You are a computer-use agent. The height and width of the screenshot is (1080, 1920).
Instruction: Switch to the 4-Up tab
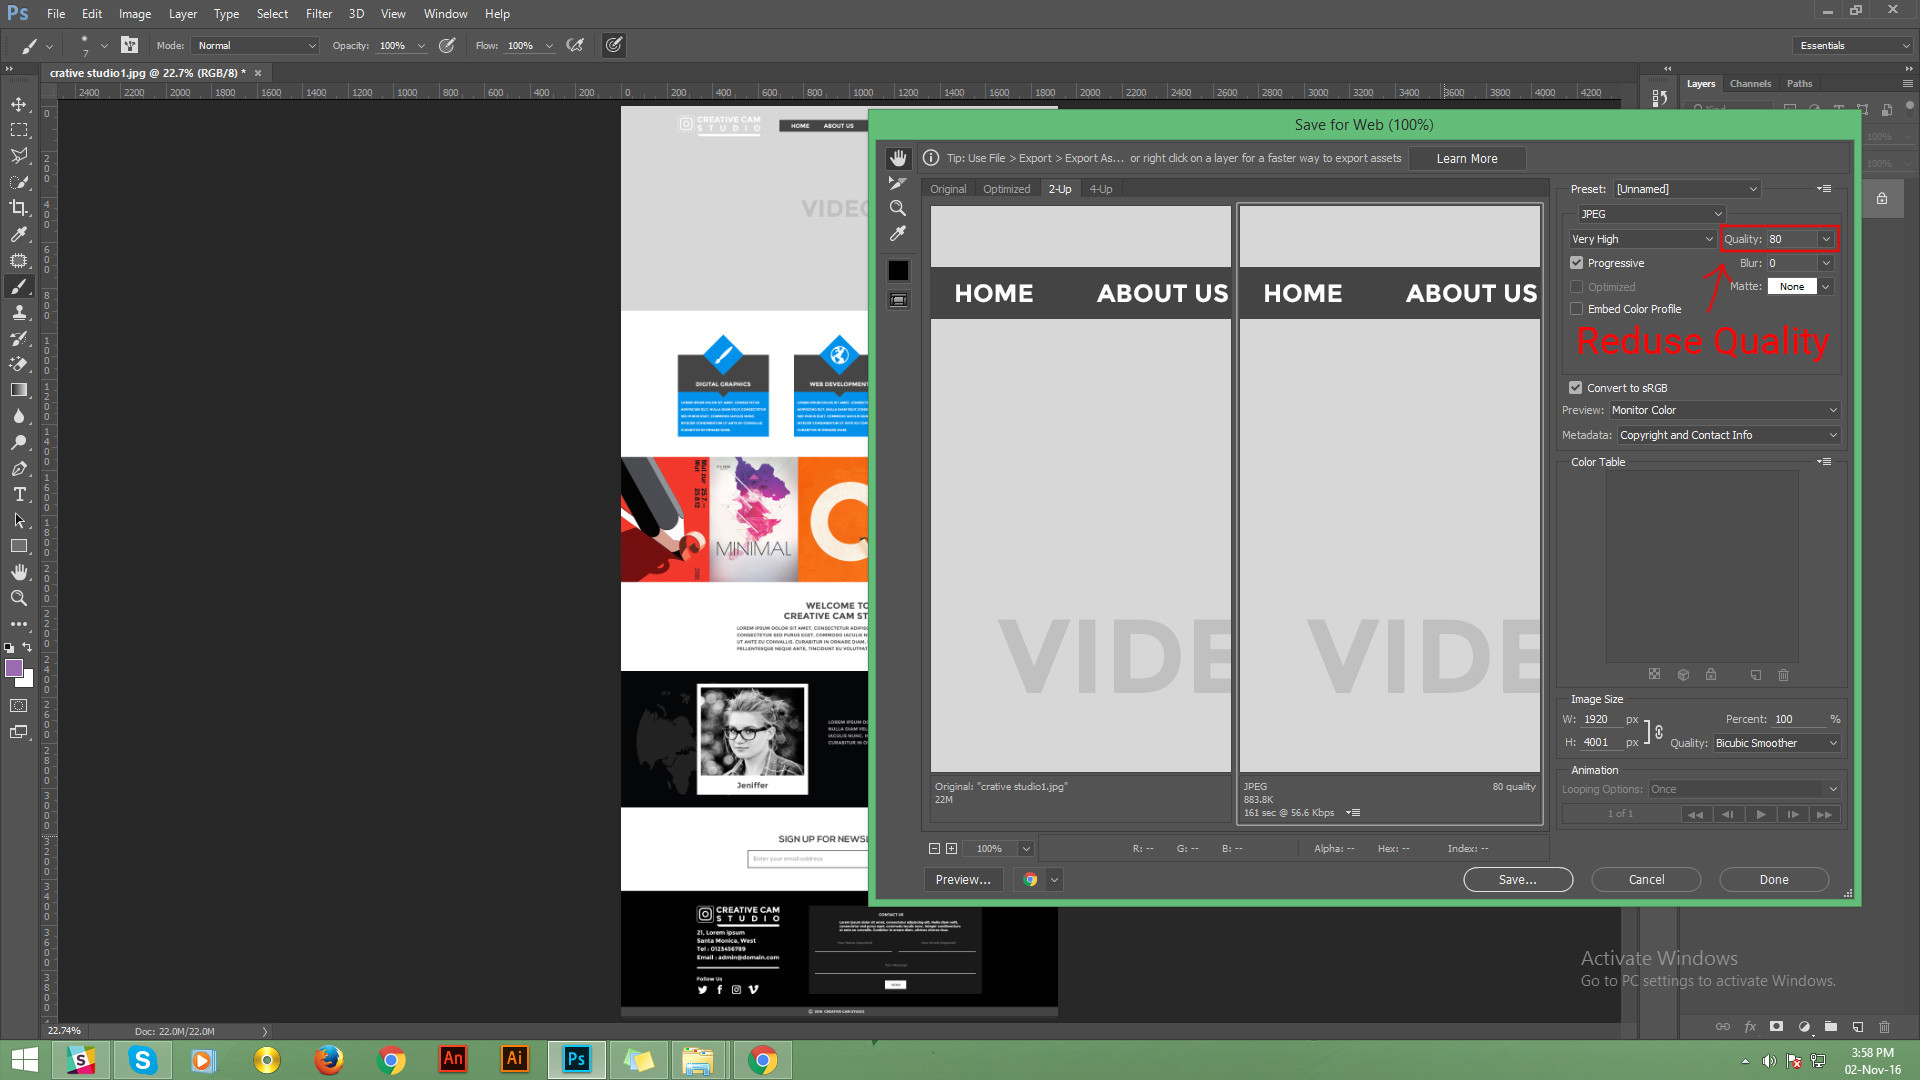1100,189
